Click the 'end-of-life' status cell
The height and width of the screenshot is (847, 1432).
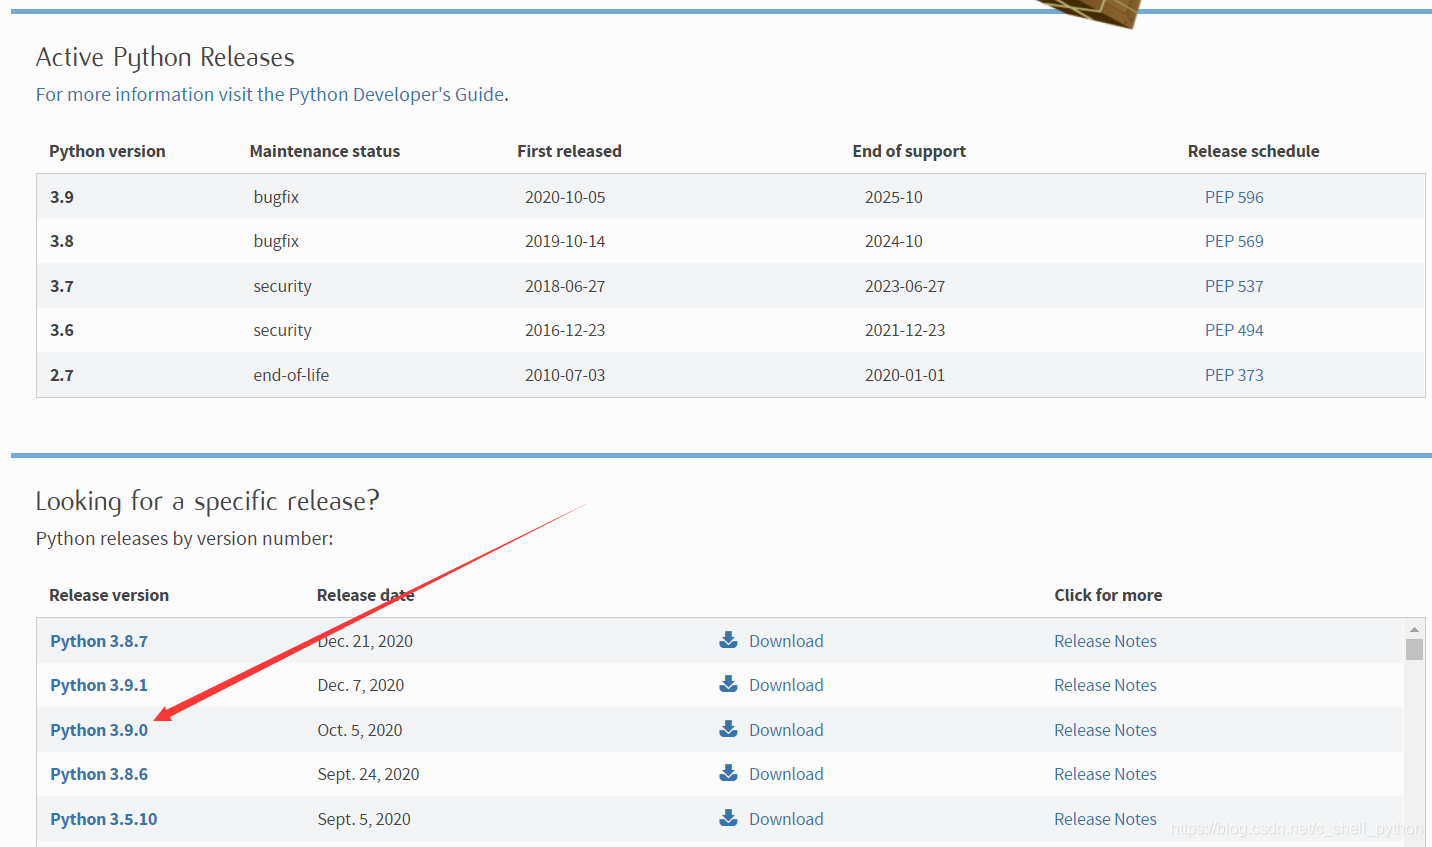coord(291,375)
